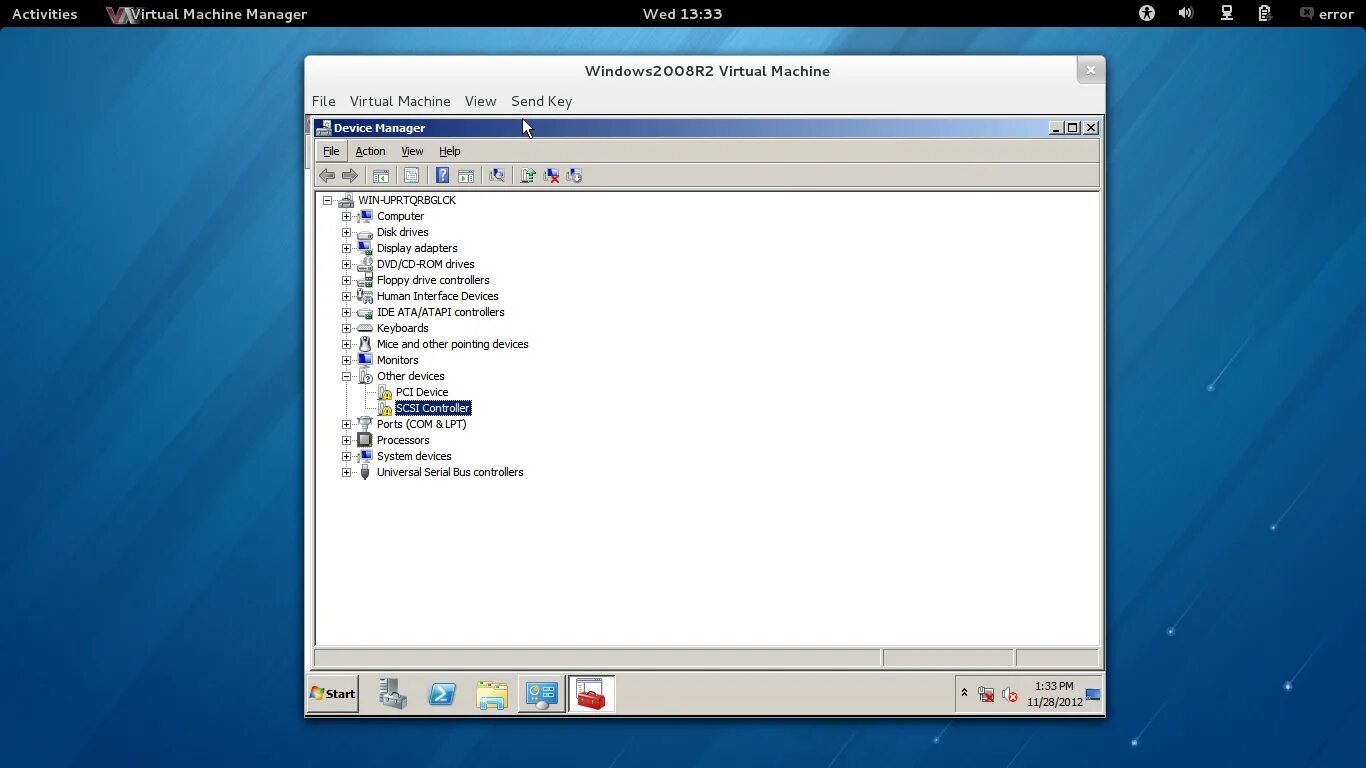This screenshot has width=1366, height=768.
Task: Open Windows Explorer folder icon in taskbar
Action: coord(492,694)
